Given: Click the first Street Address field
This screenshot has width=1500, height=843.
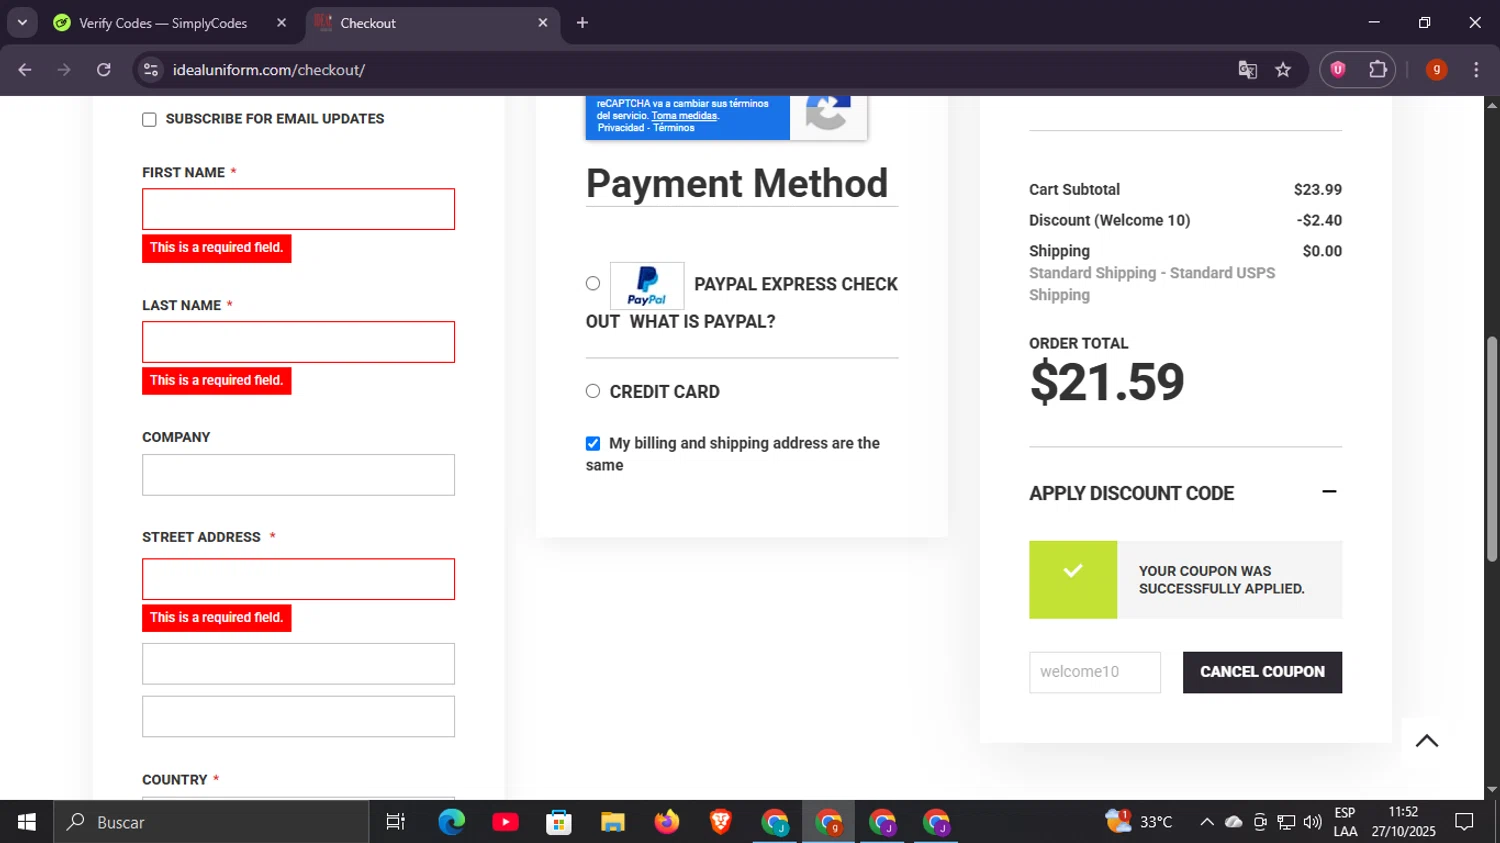Looking at the screenshot, I should tap(298, 579).
